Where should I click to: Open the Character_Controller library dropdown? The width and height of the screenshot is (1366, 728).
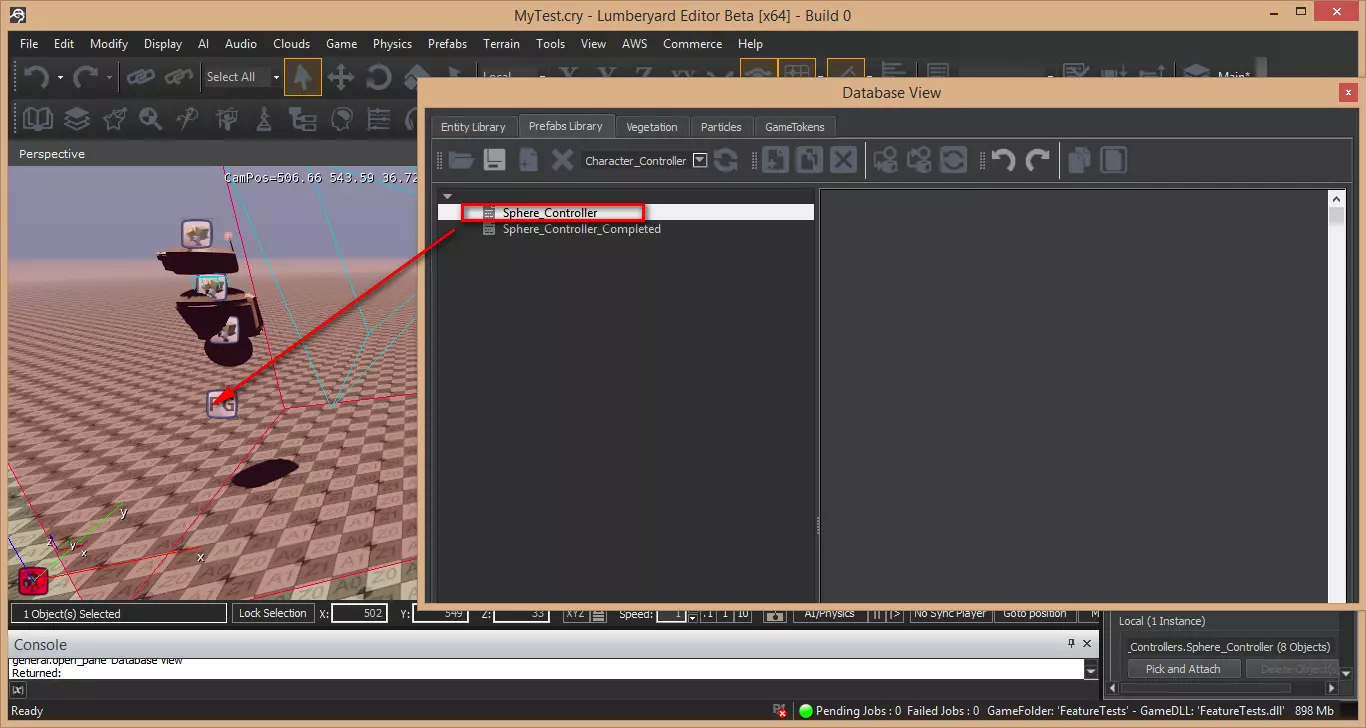(x=700, y=160)
